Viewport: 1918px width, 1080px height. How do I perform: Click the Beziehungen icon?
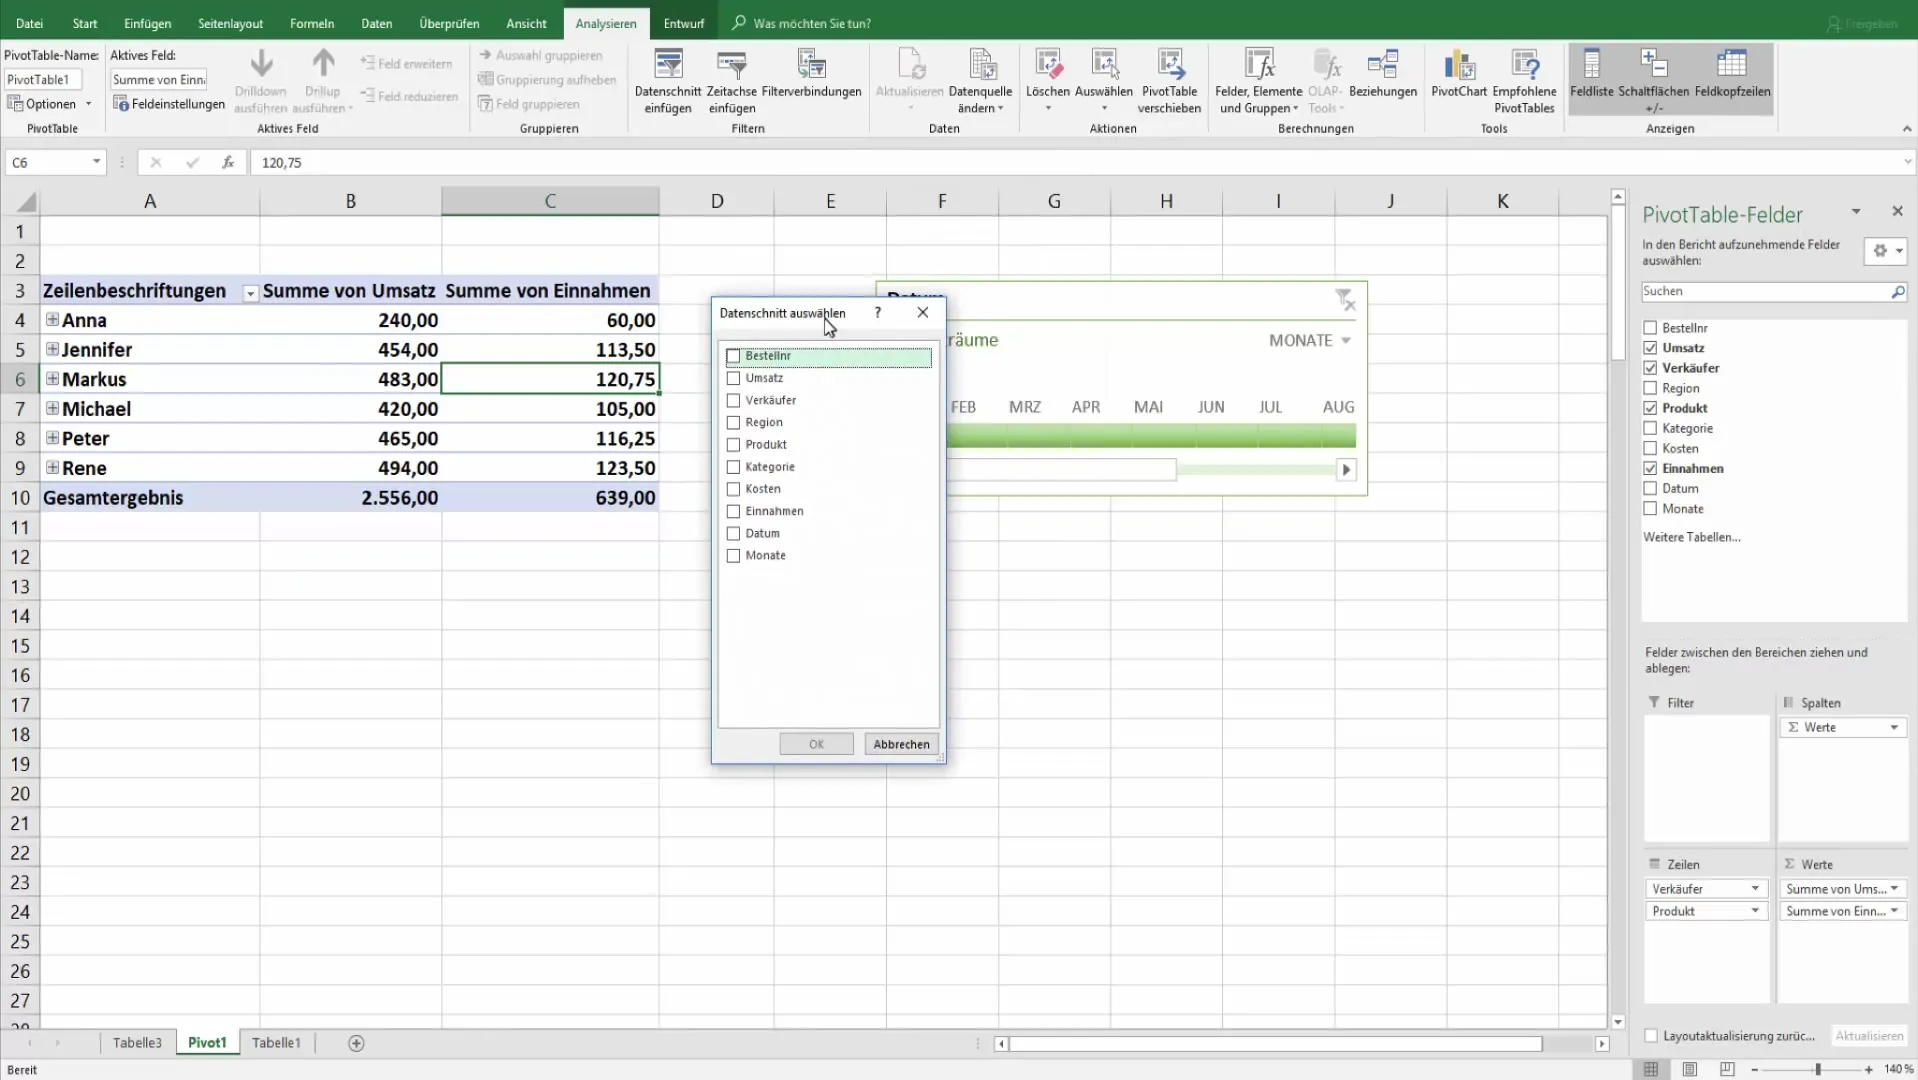[x=1383, y=66]
